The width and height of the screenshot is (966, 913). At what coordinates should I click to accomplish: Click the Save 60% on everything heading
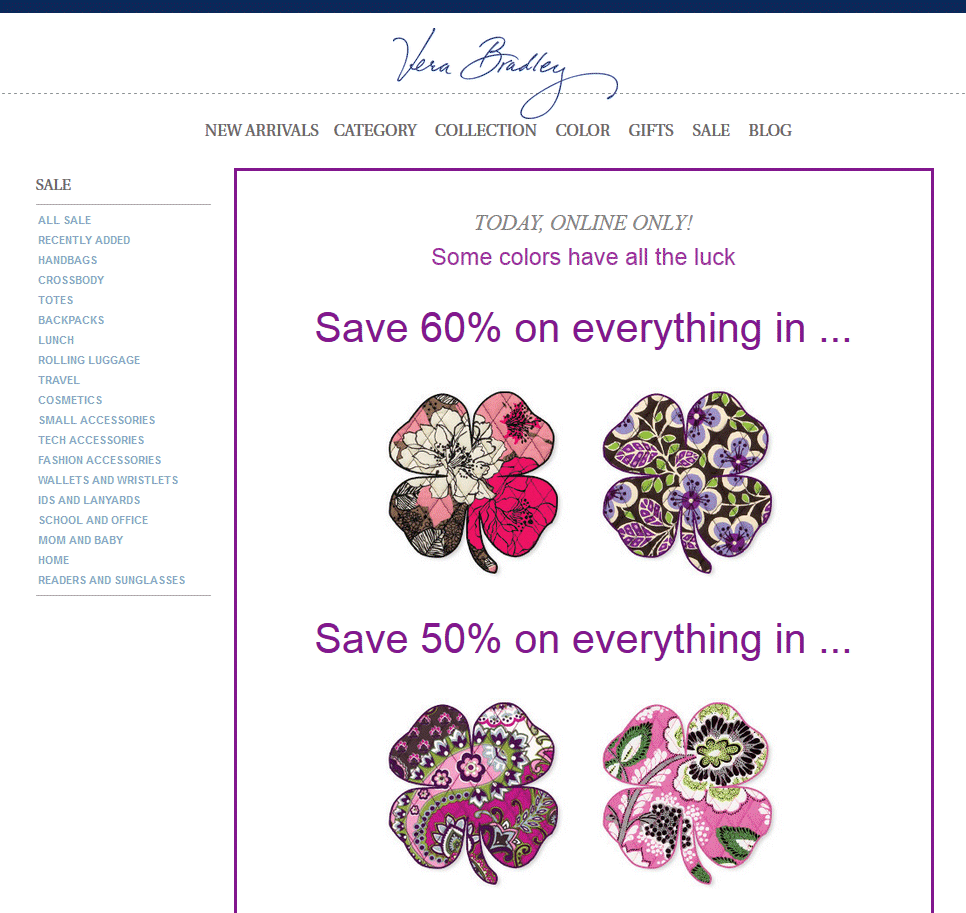pos(583,328)
